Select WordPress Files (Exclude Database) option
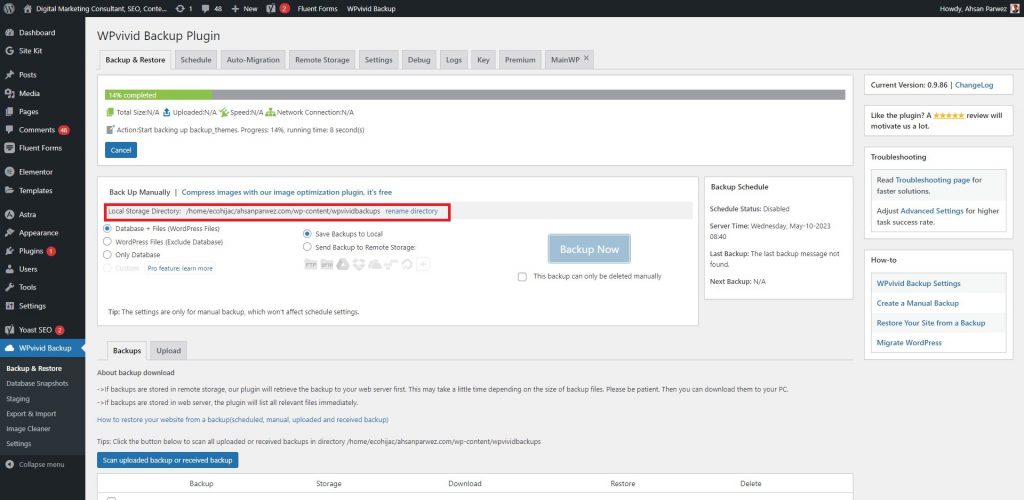This screenshot has width=1024, height=500. (108, 242)
